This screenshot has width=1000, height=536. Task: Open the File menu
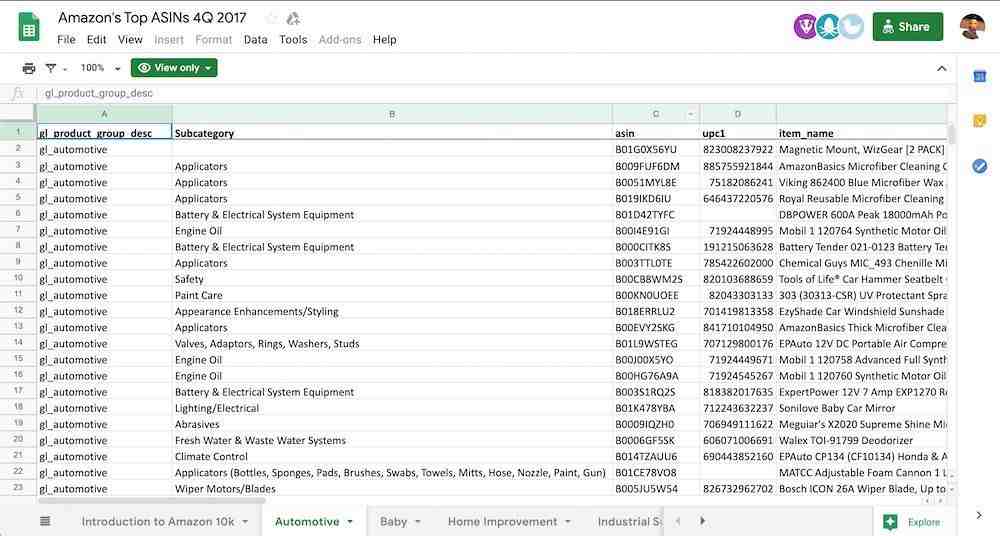click(x=66, y=40)
